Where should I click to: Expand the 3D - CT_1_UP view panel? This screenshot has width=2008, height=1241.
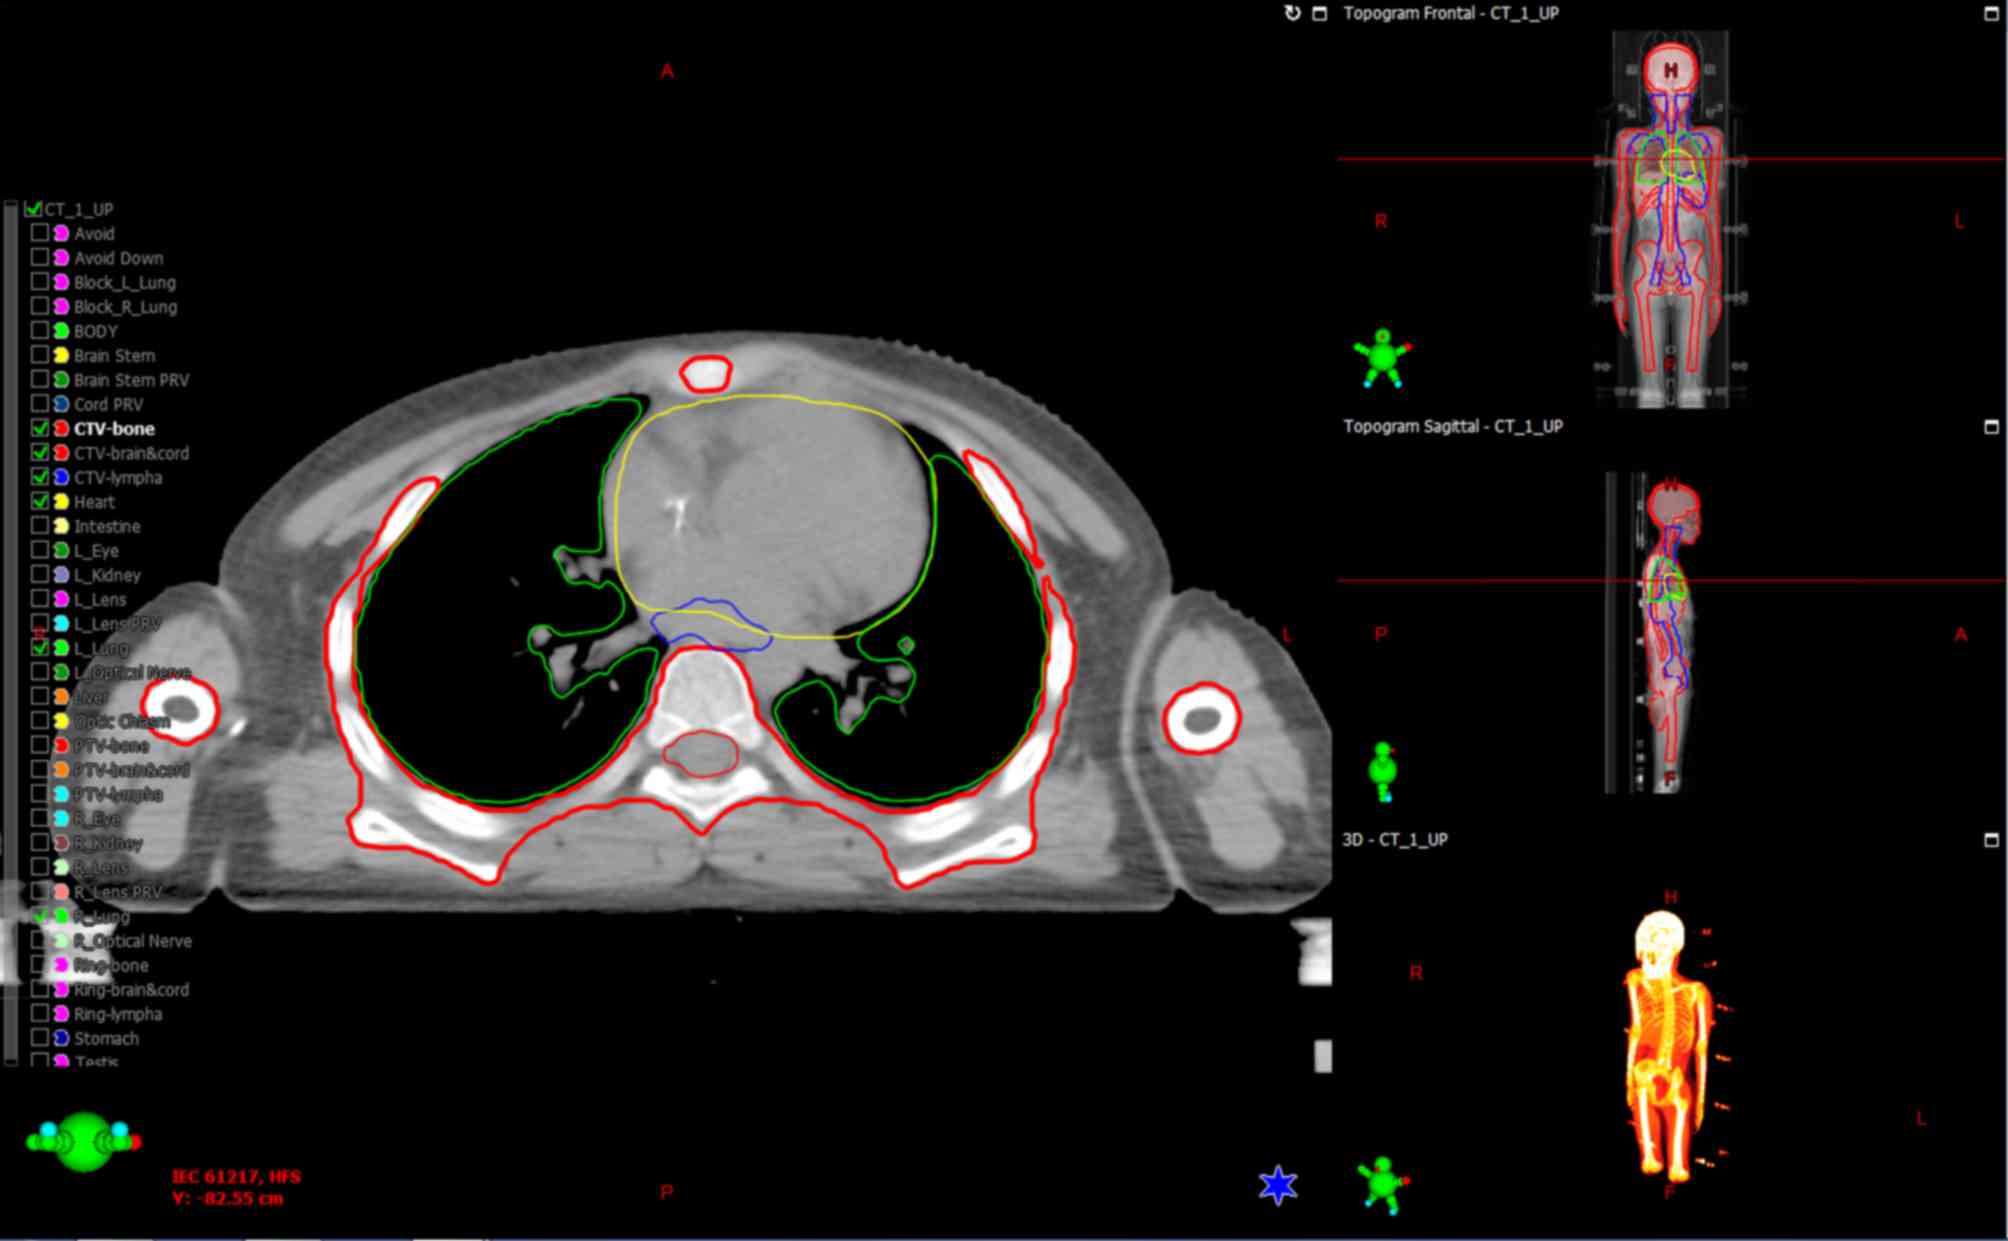coord(1990,840)
